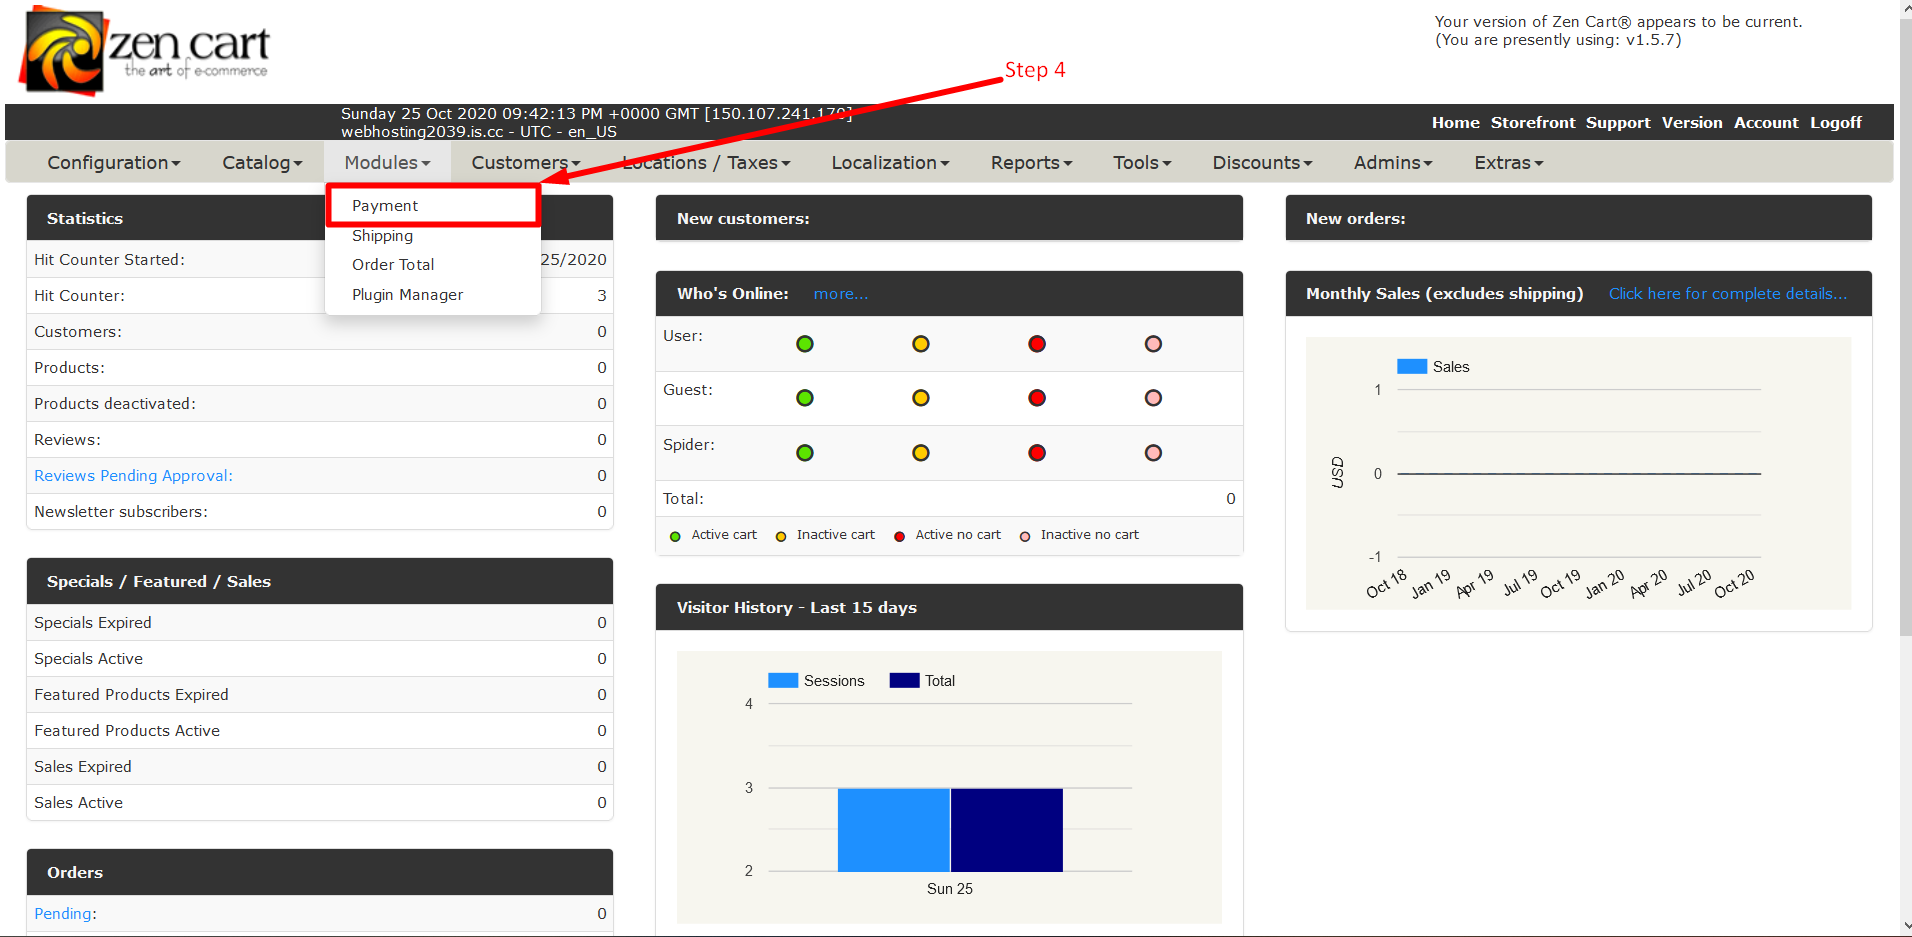Expand the Admins dropdown menu

point(1393,163)
